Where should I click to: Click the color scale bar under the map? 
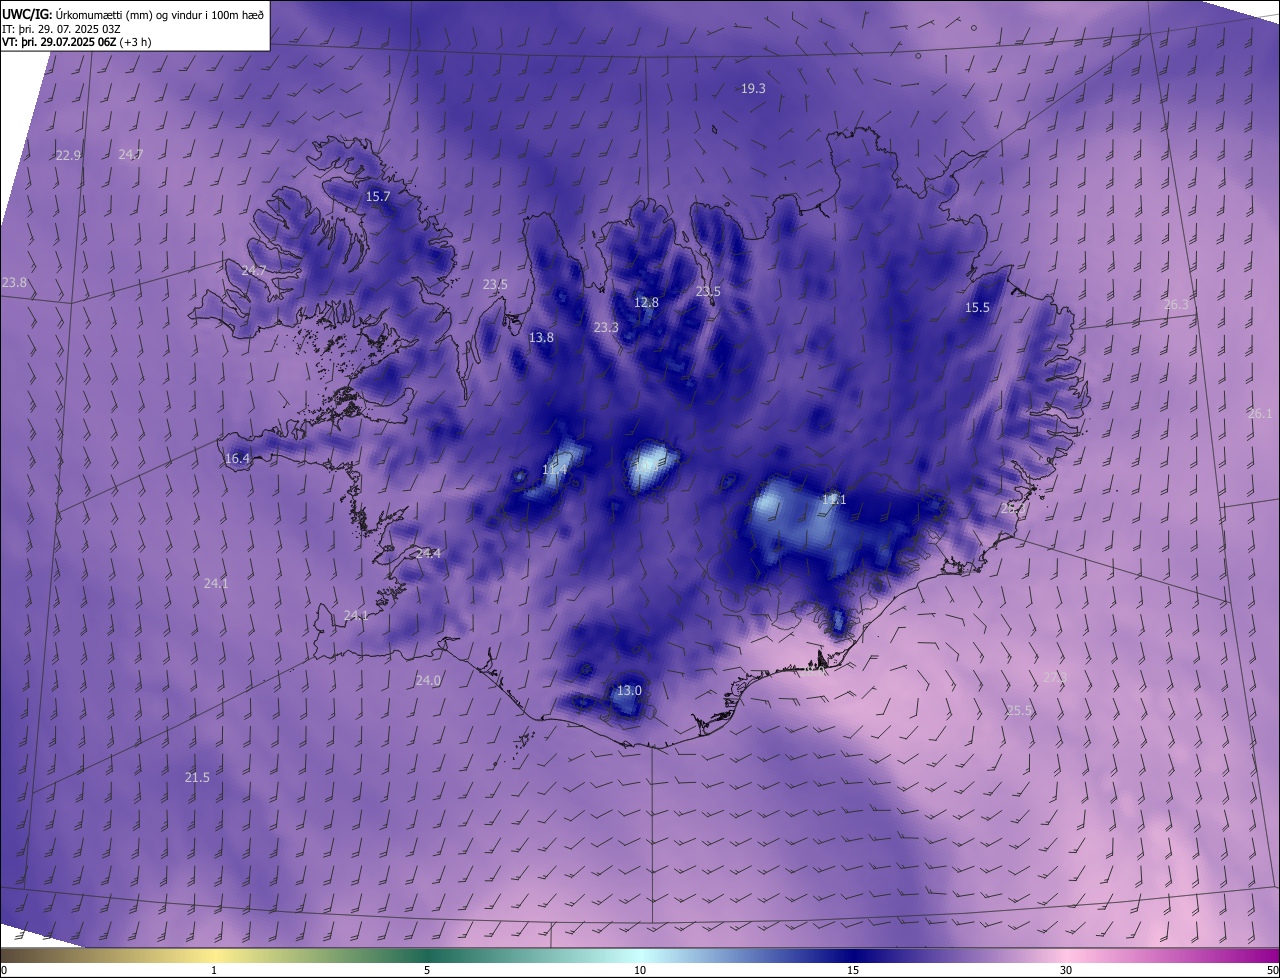[x=640, y=955]
